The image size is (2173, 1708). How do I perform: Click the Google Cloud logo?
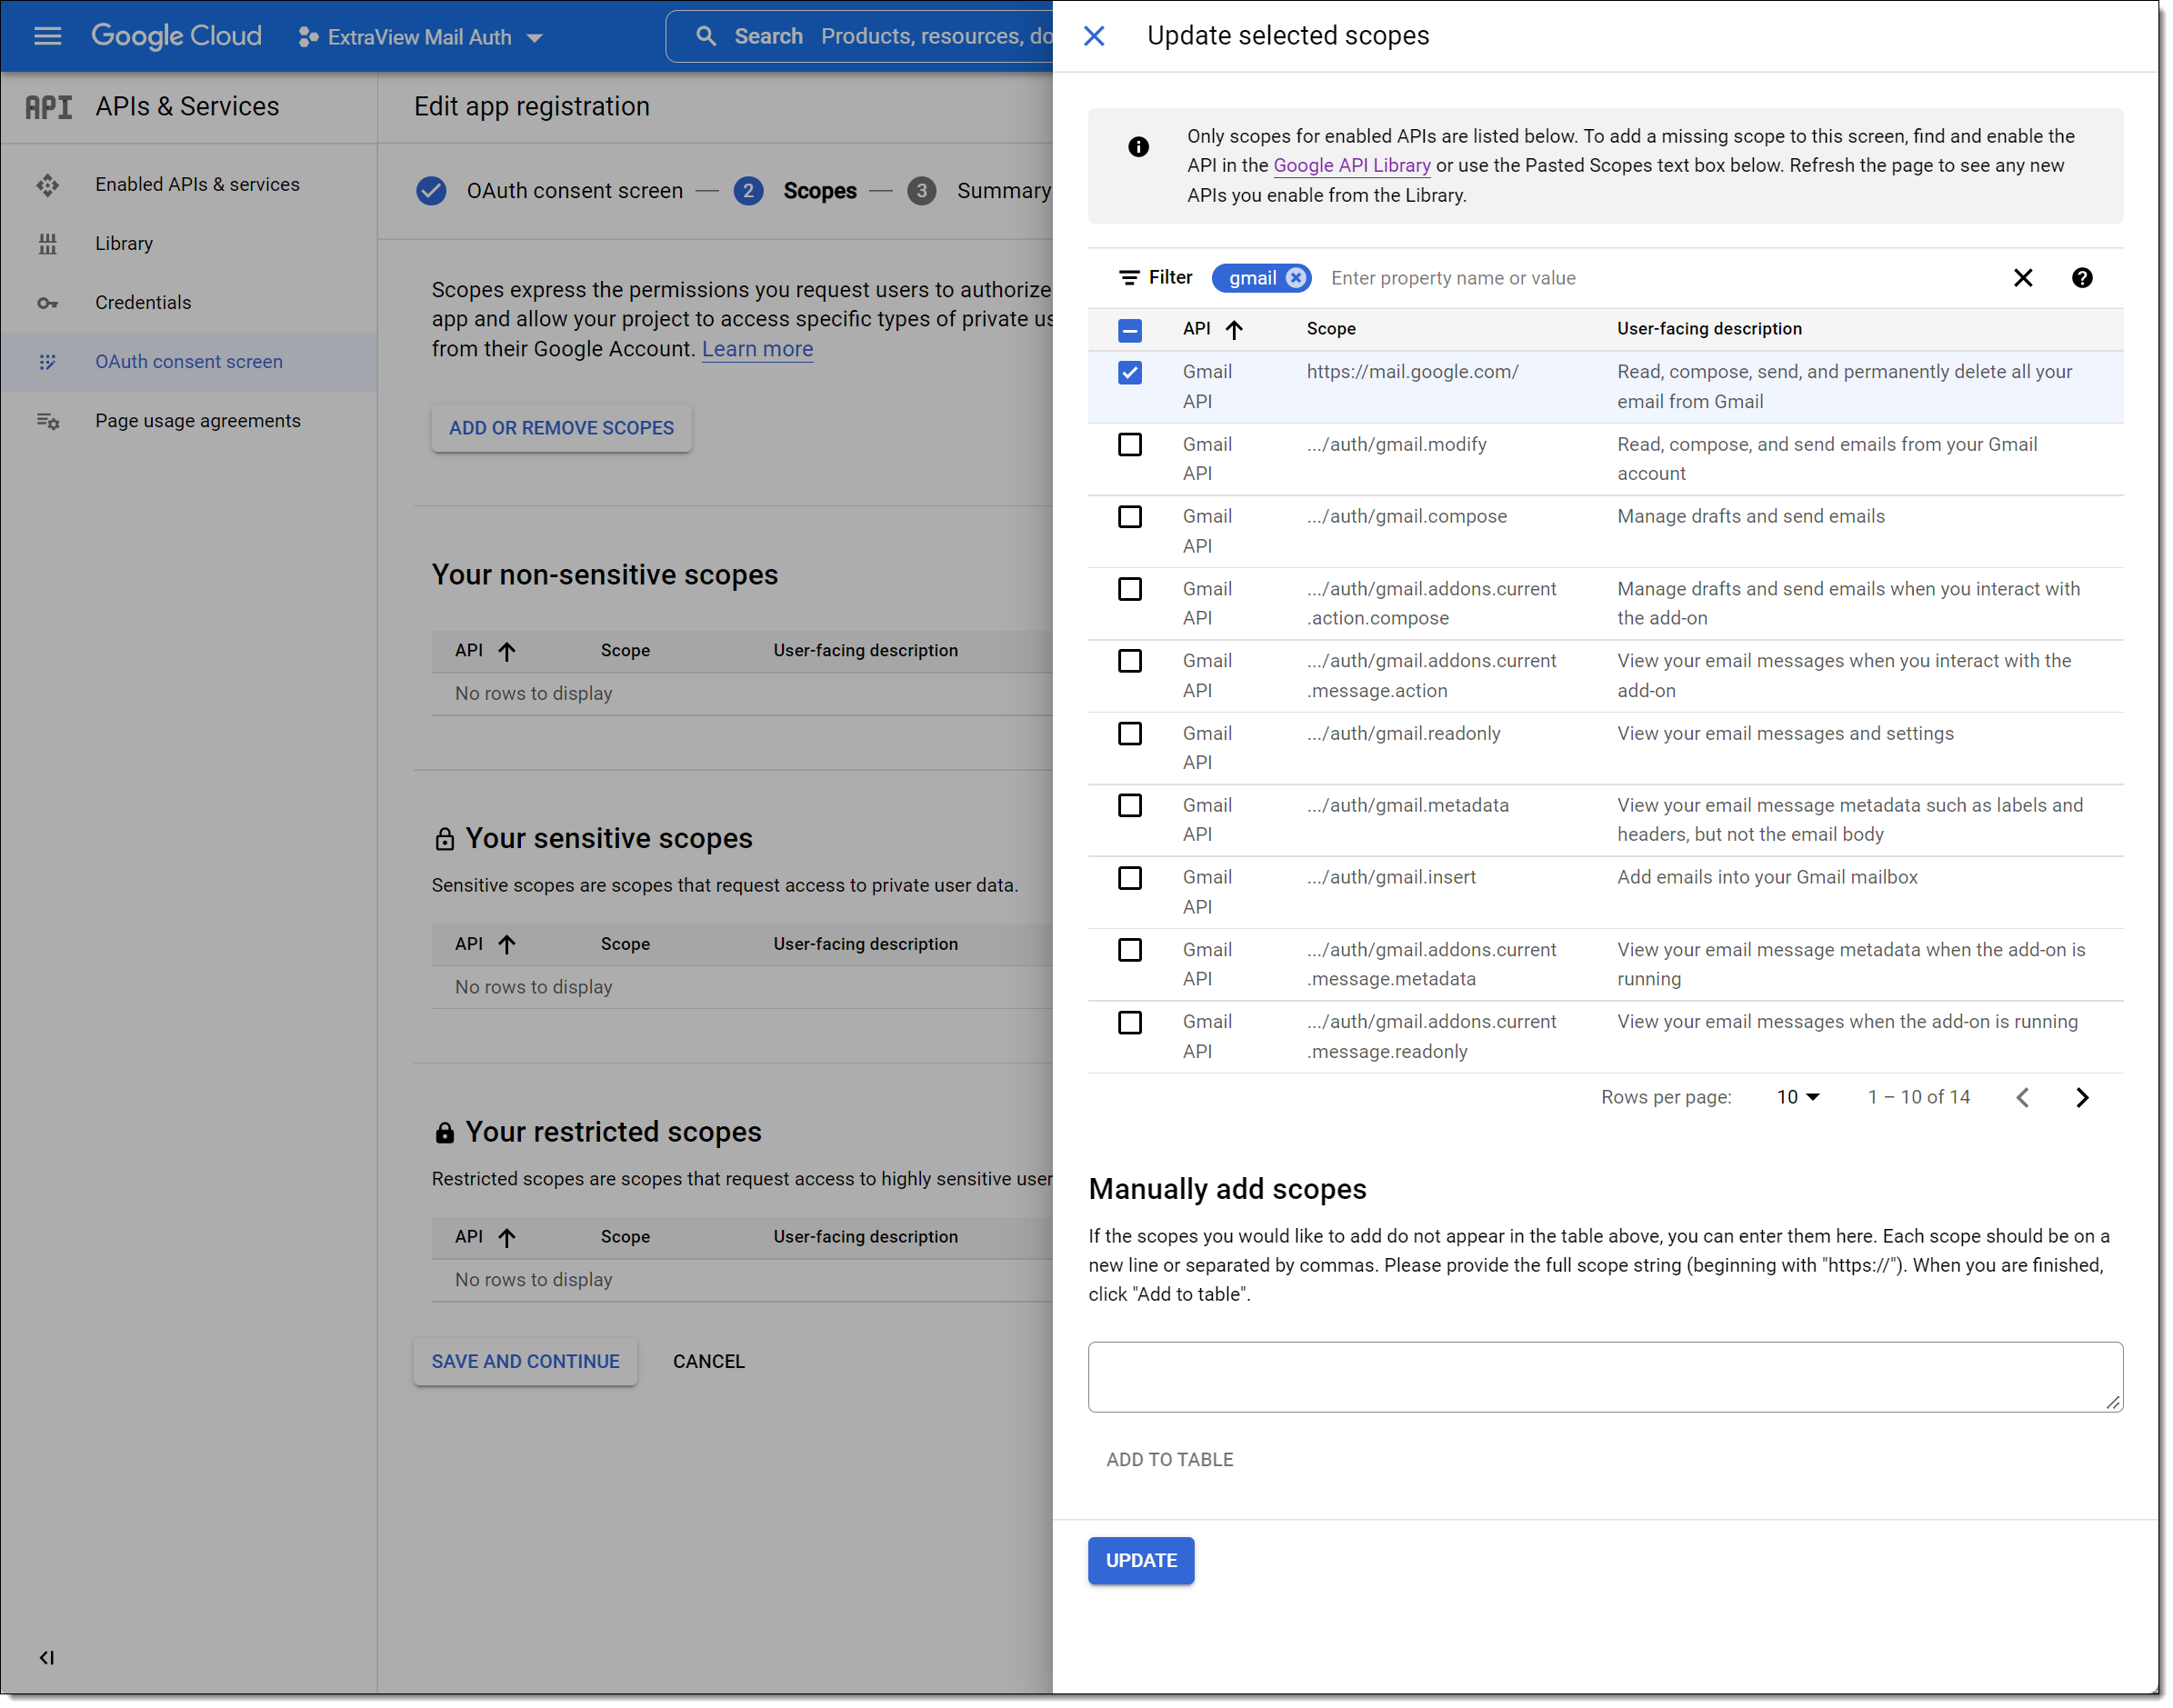(x=176, y=37)
